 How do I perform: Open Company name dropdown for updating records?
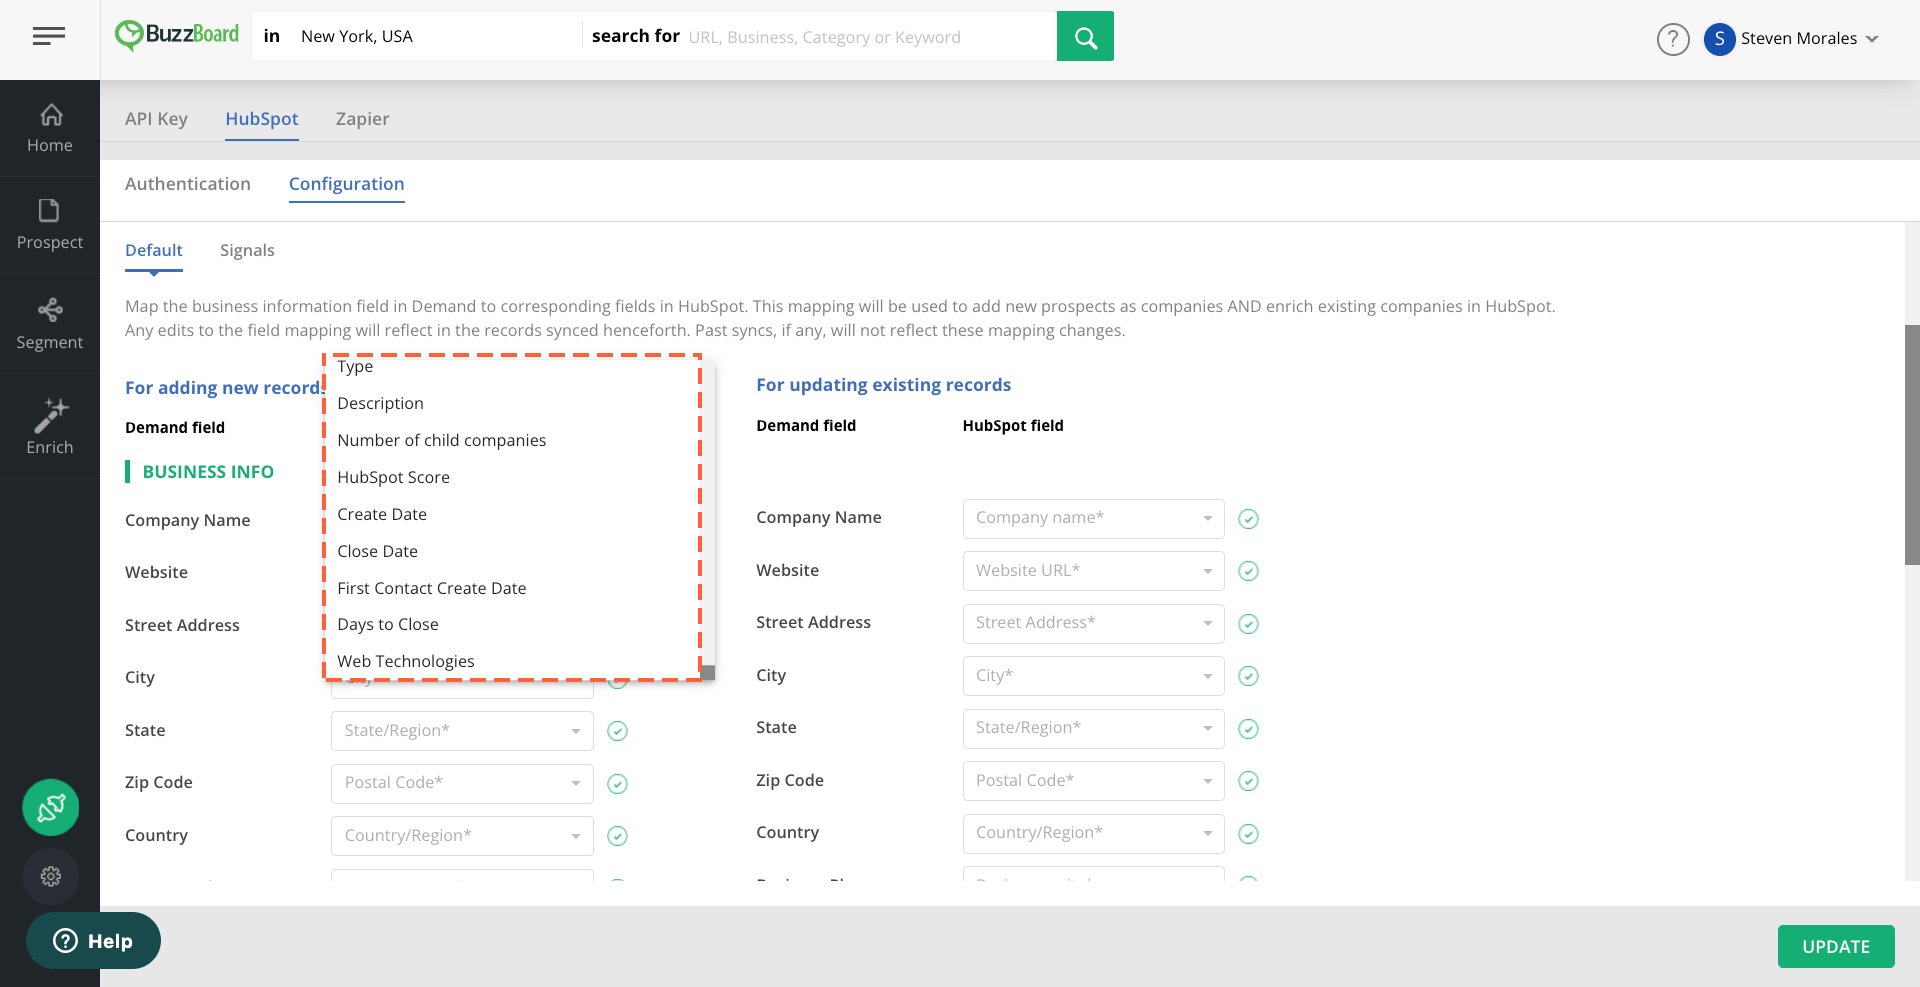[1093, 518]
